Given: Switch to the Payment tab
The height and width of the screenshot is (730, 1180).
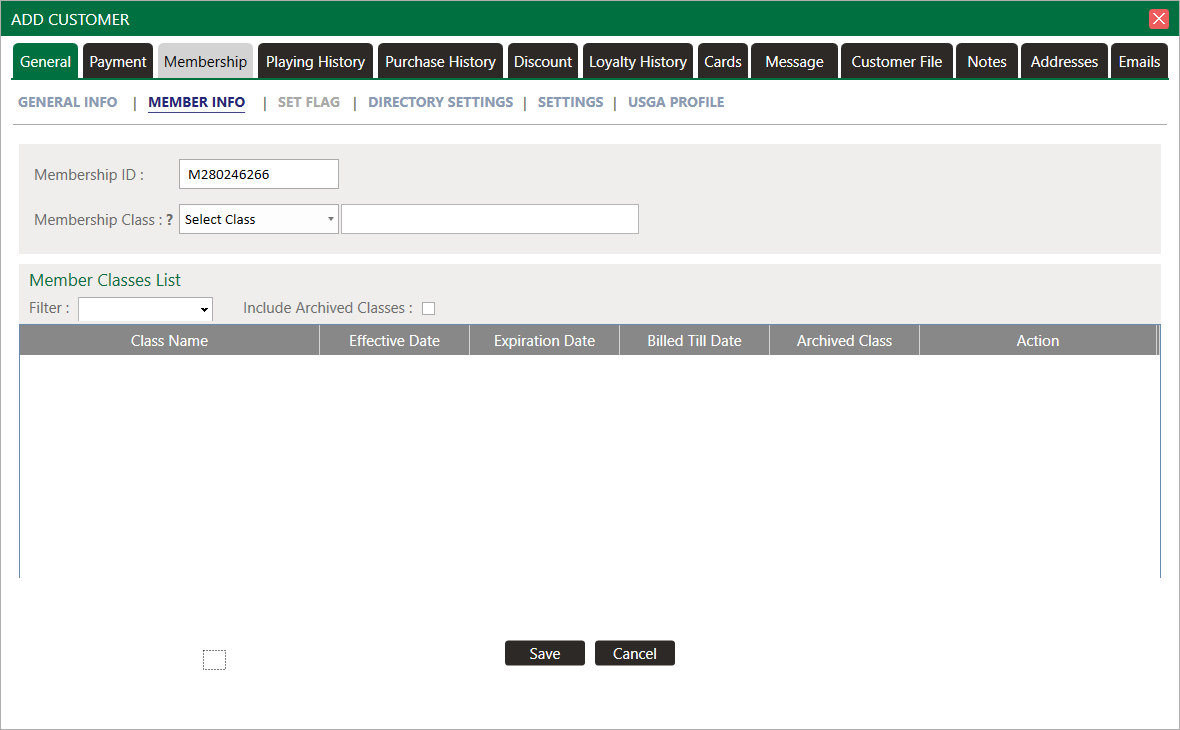Looking at the screenshot, I should pyautogui.click(x=118, y=62).
